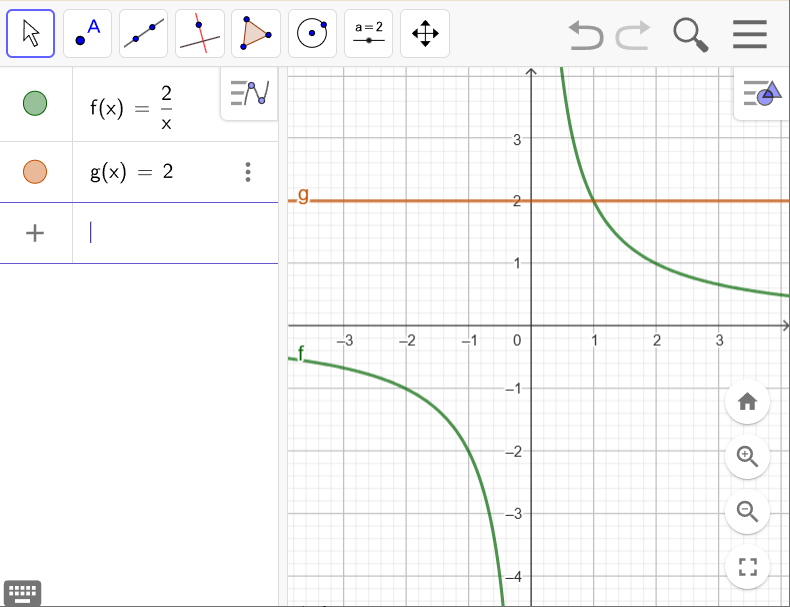Select the Circle with center tool
This screenshot has height=607, width=790.
point(312,34)
